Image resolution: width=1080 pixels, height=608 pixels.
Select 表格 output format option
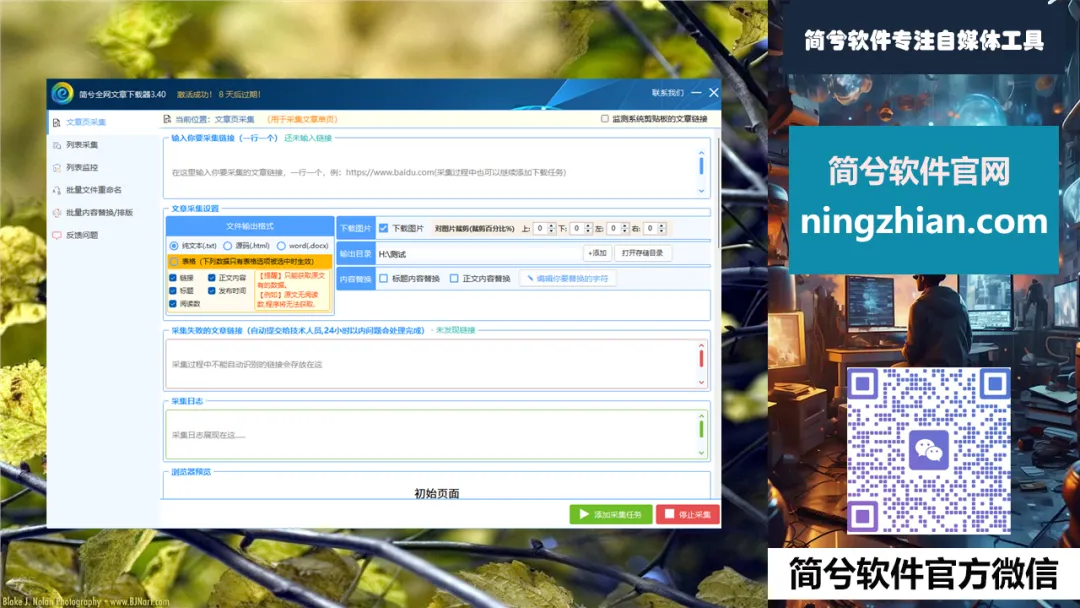click(174, 262)
